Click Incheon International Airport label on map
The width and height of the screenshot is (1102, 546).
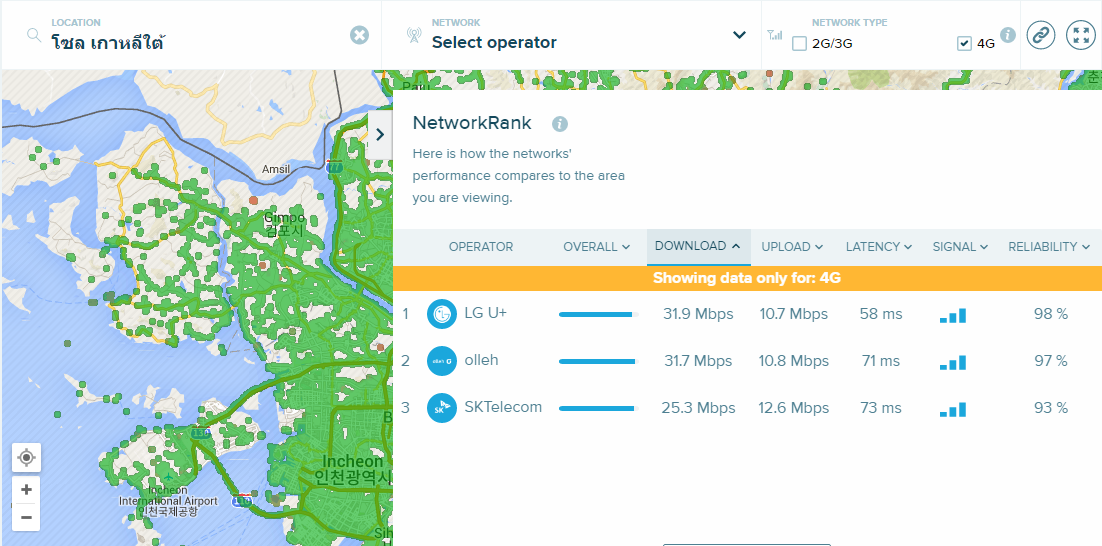[168, 500]
